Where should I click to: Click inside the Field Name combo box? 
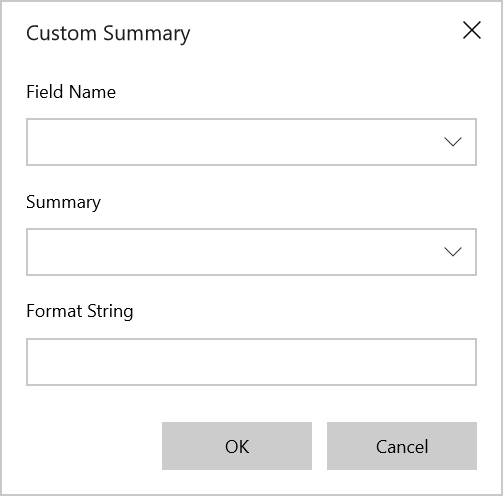(x=251, y=142)
